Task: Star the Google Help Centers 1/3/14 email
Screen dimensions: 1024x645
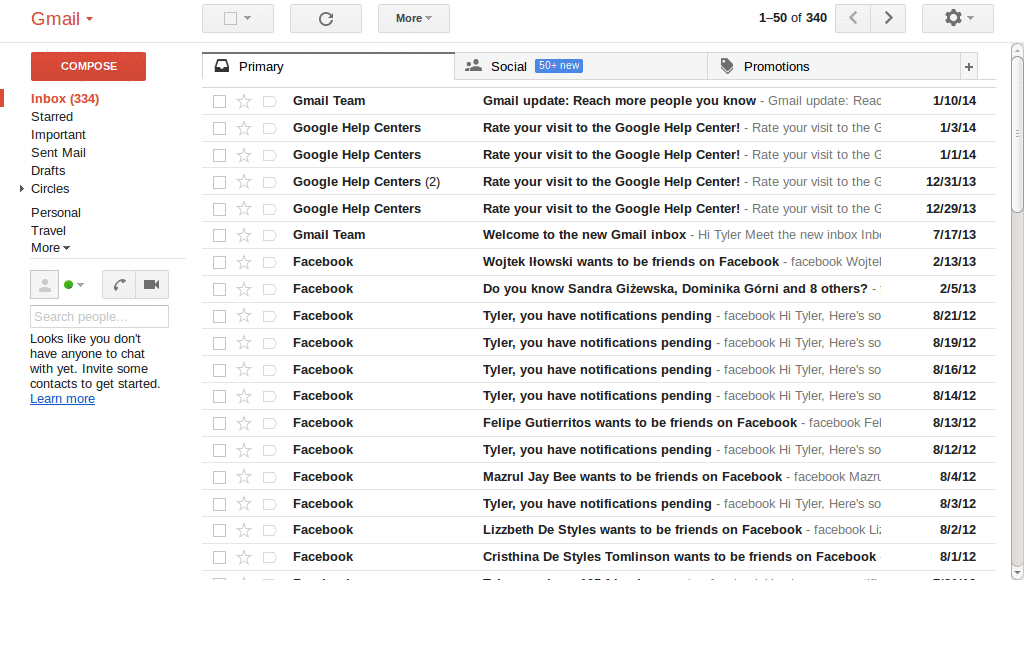Action: pos(244,128)
